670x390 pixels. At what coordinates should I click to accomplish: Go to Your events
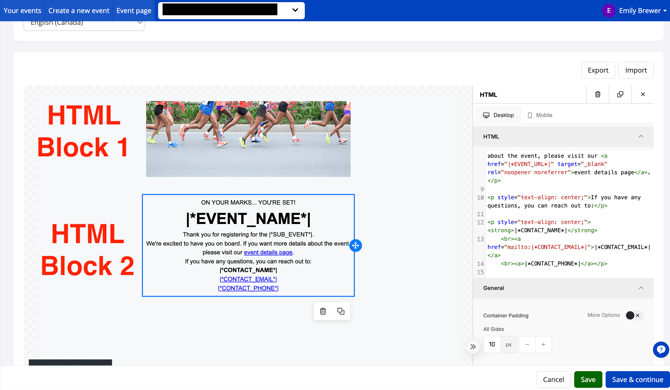pyautogui.click(x=22, y=11)
